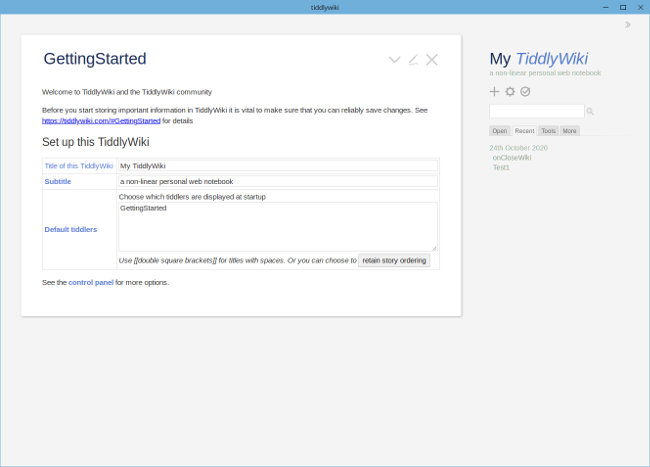Create new tiddler with plus icon
The width and height of the screenshot is (650, 467).
[x=494, y=92]
